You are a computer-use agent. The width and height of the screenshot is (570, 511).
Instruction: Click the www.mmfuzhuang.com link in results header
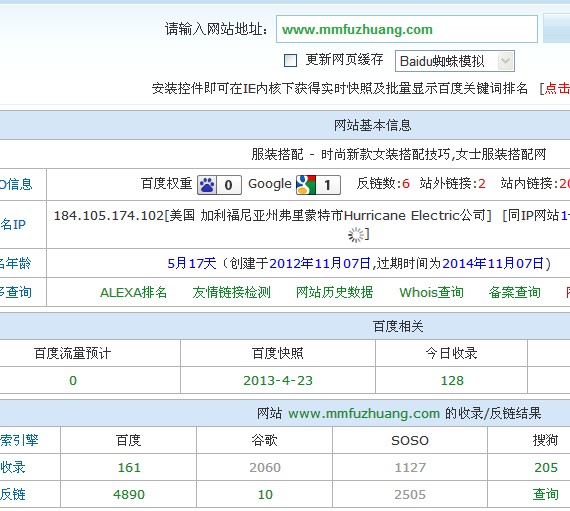click(x=364, y=414)
